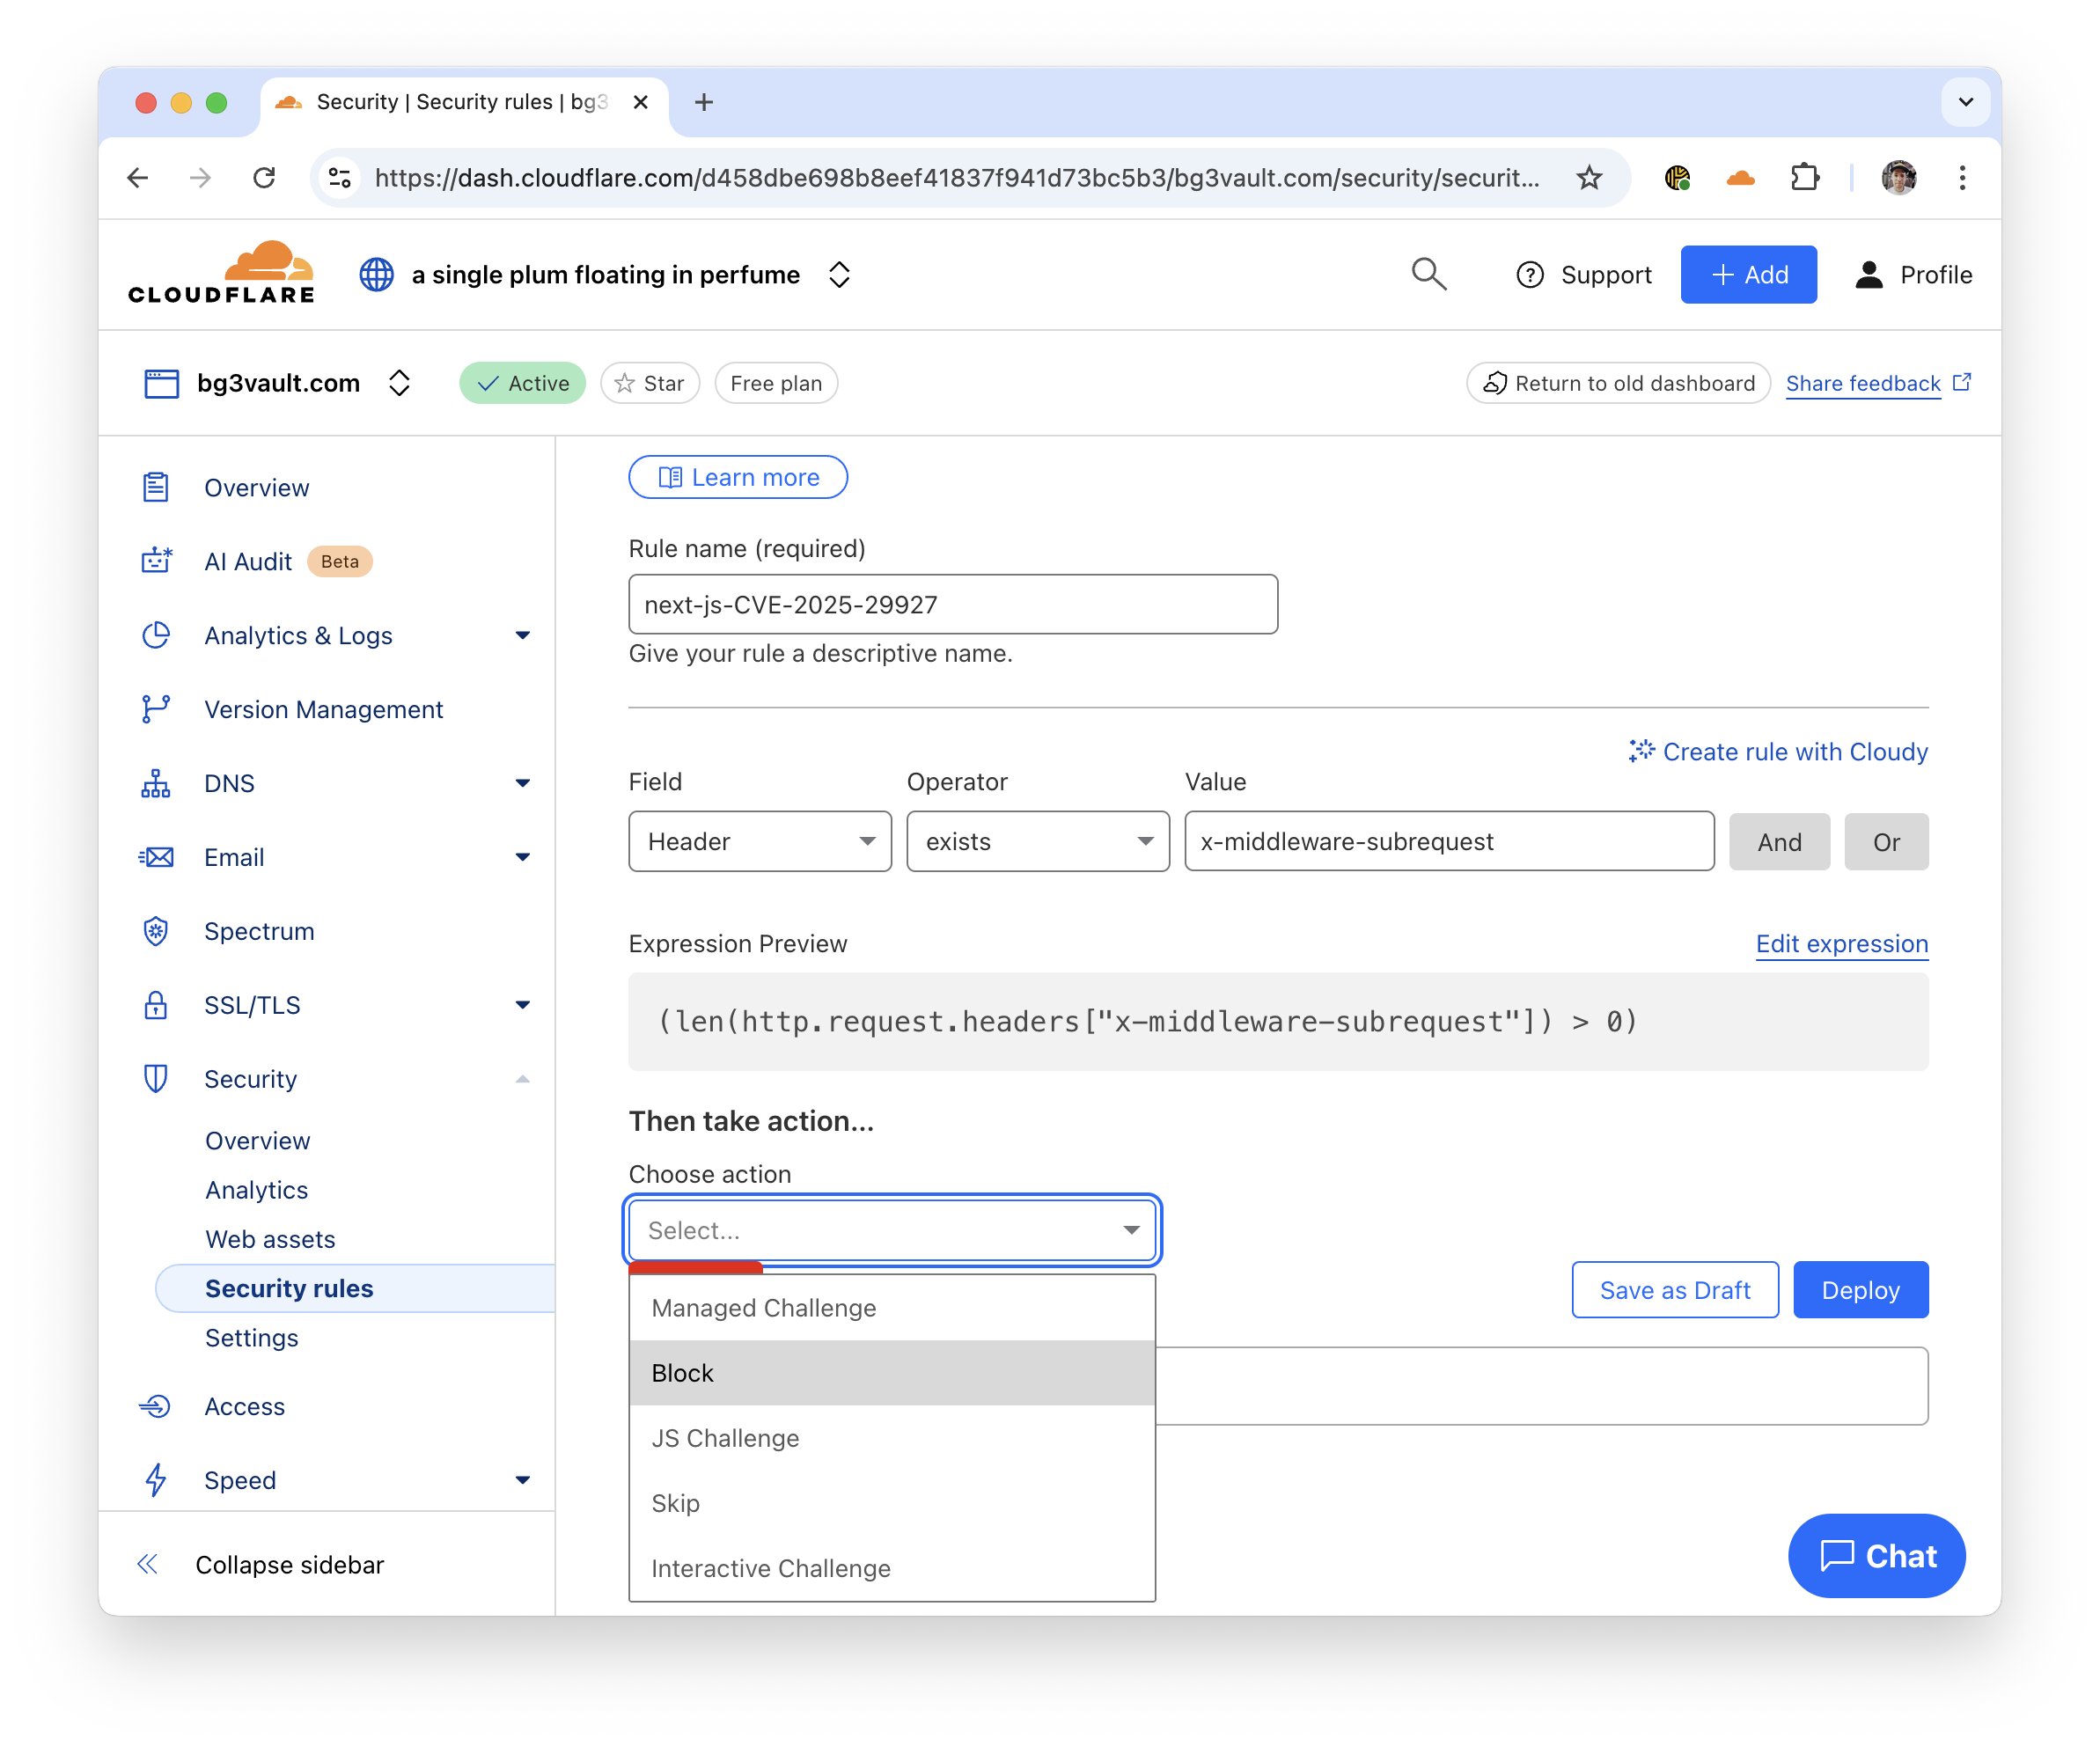
Task: Open Web assets under Security
Action: pos(270,1239)
